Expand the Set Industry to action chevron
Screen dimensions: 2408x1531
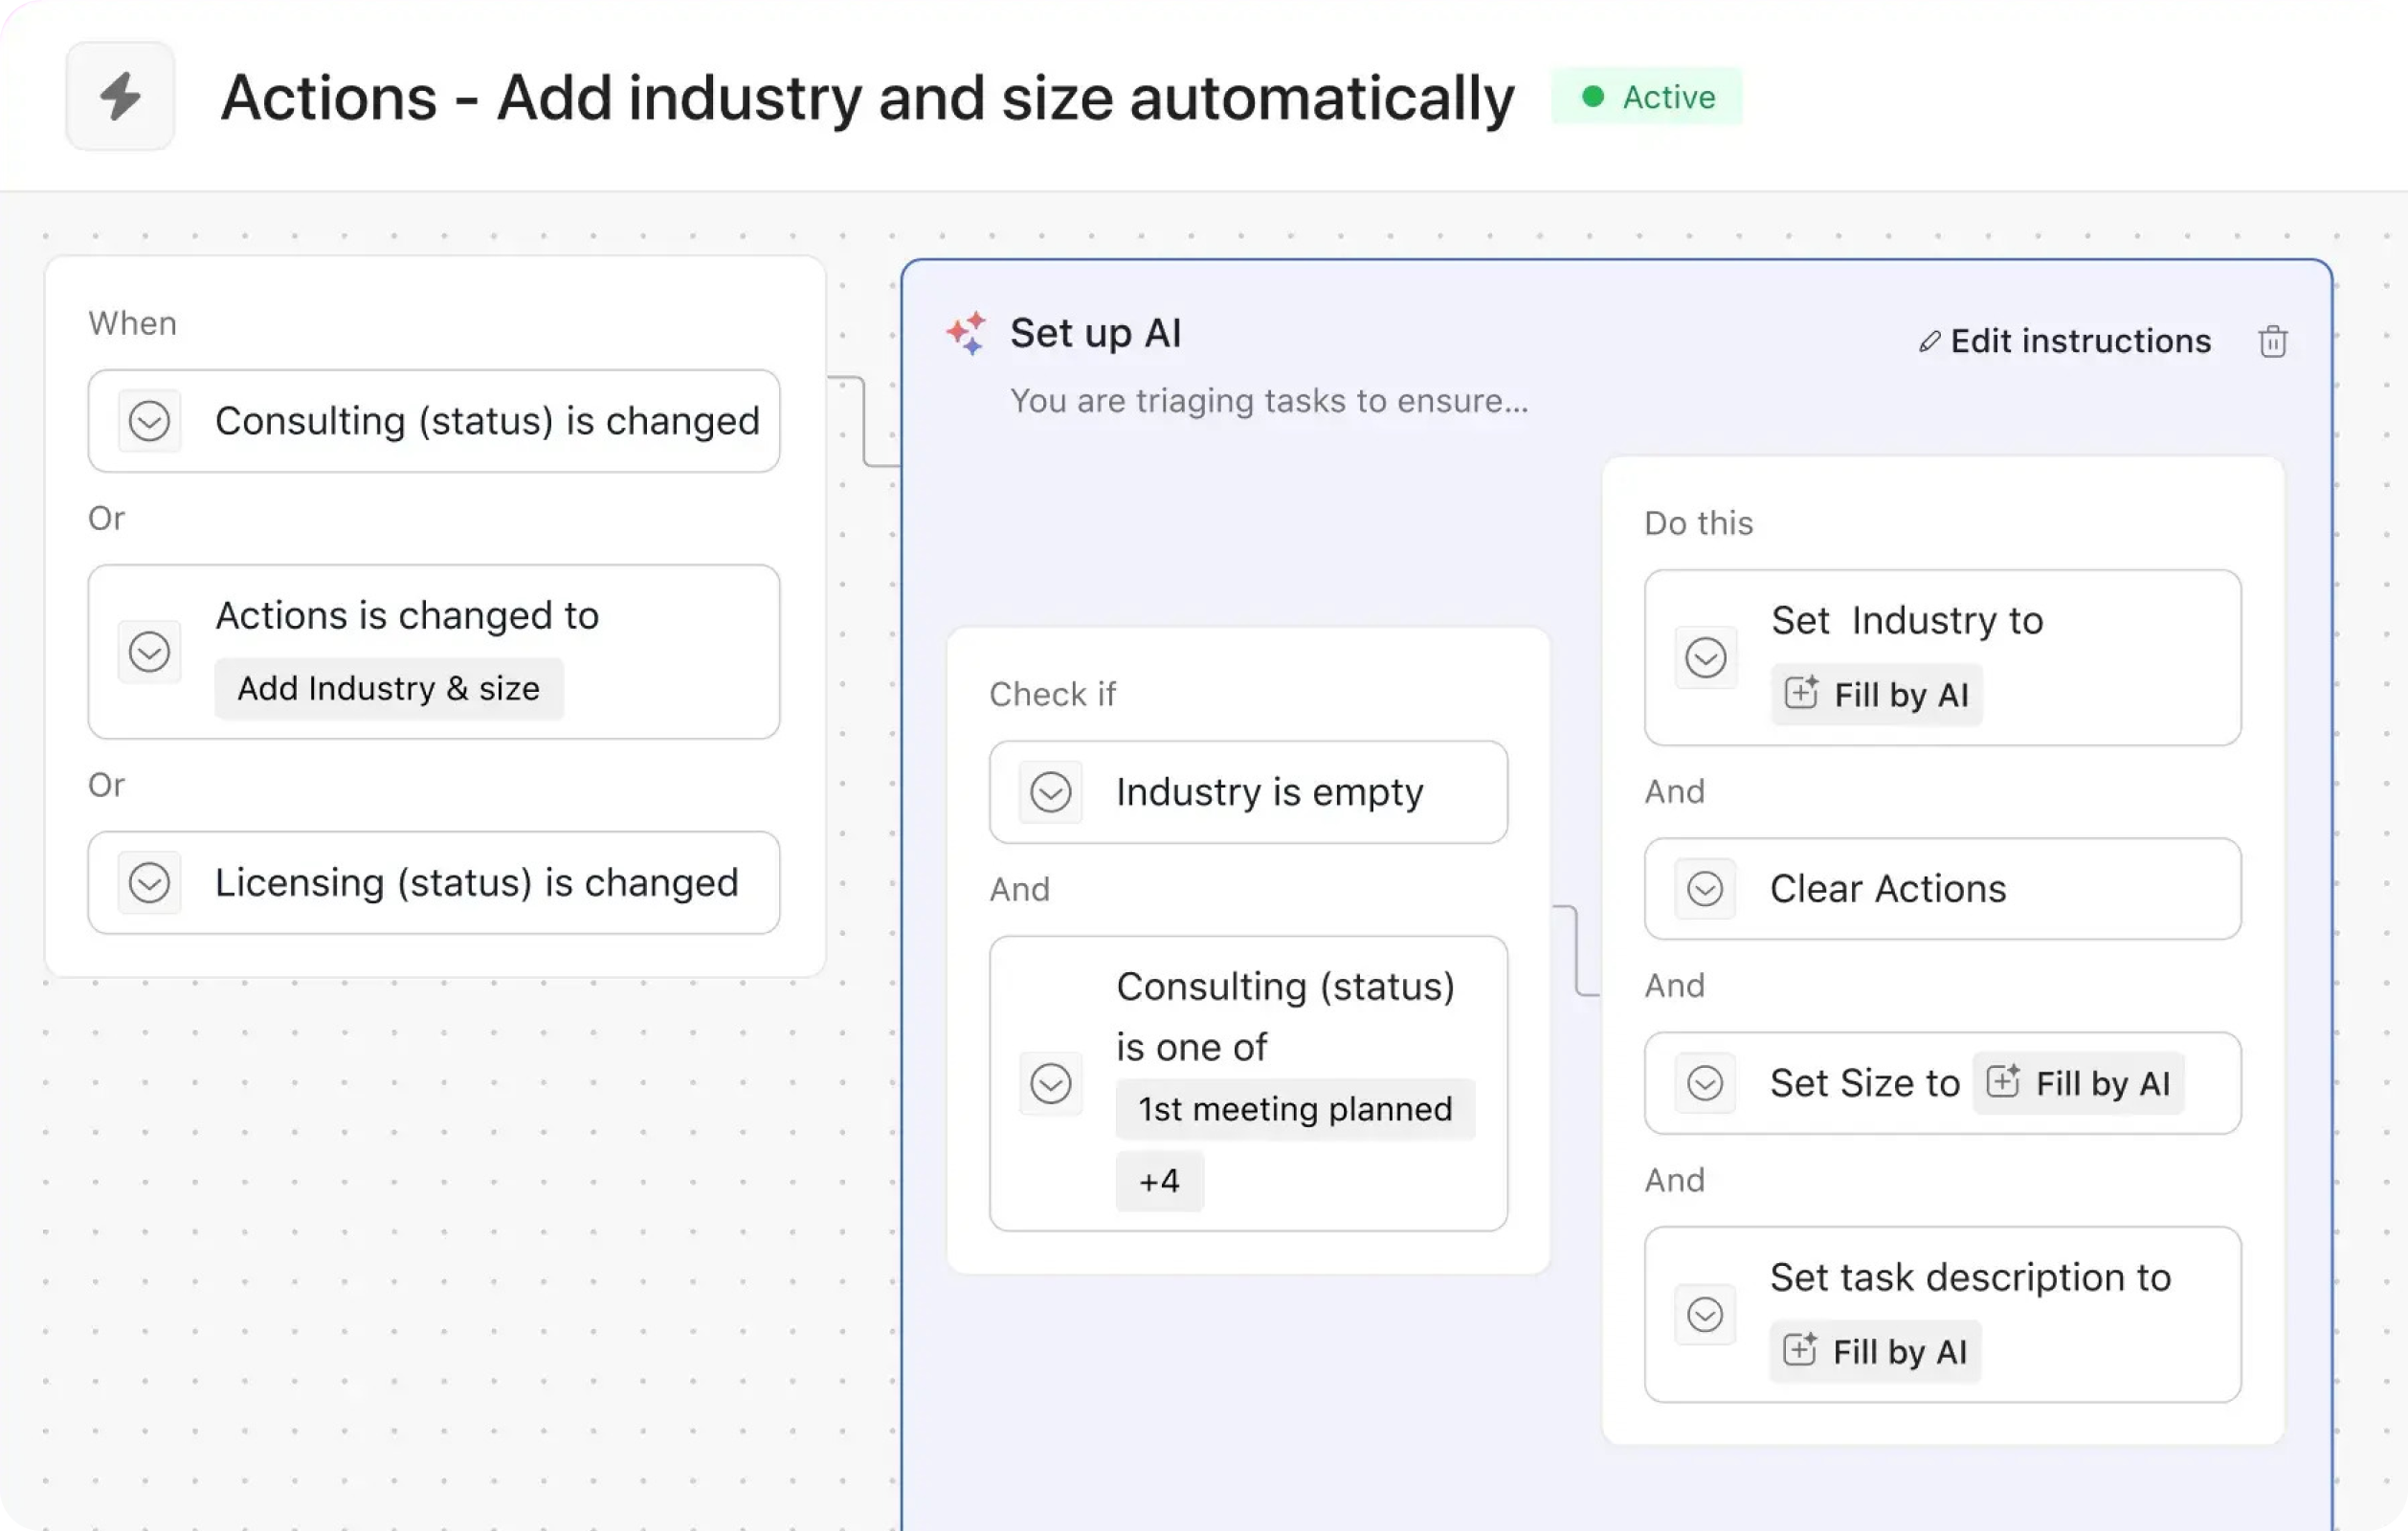coord(1705,658)
